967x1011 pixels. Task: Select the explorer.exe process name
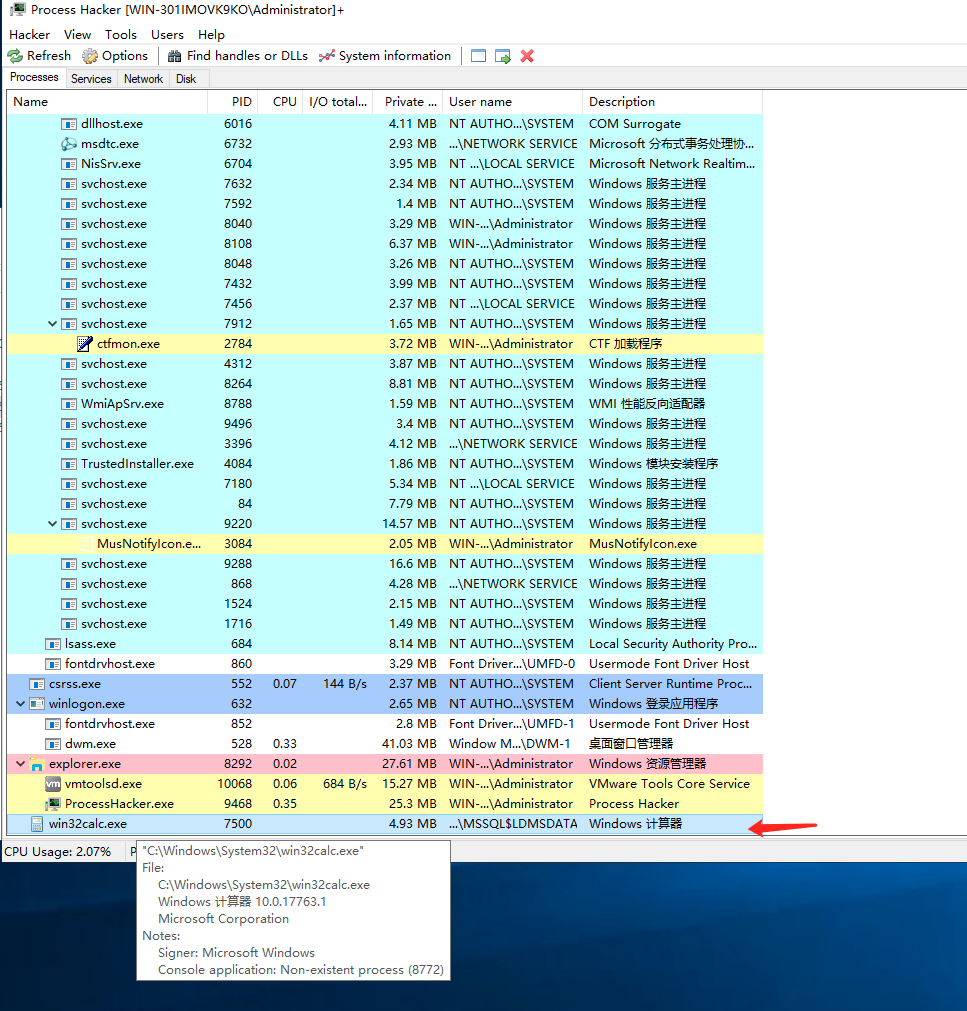point(85,764)
